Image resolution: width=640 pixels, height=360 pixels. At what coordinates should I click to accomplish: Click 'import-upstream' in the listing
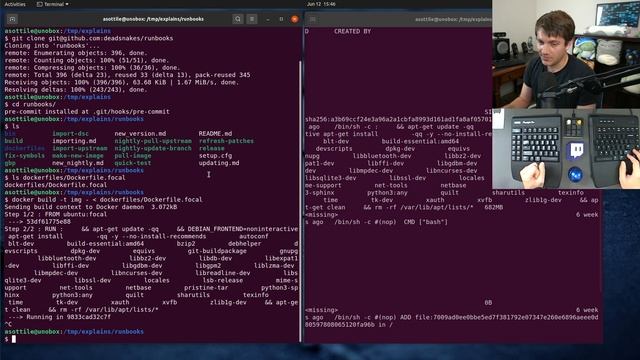(80, 149)
